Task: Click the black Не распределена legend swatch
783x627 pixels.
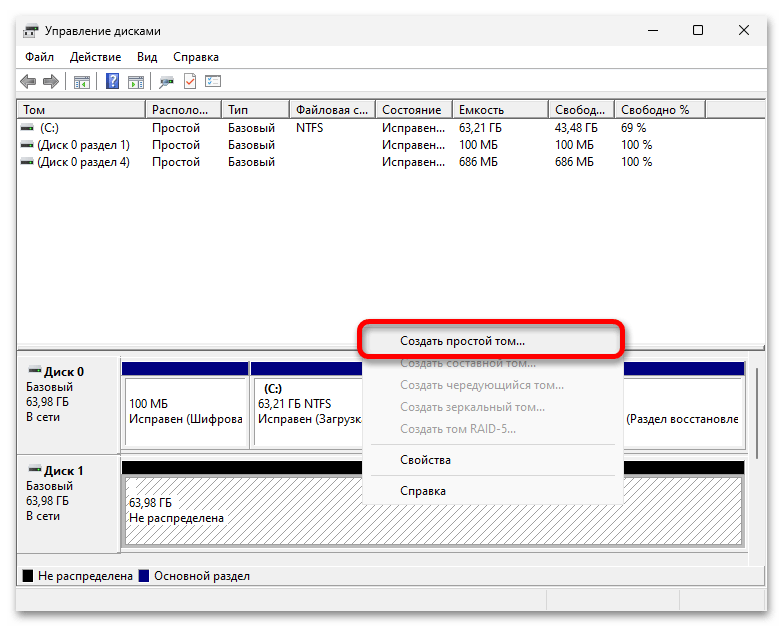Action: (x=28, y=576)
